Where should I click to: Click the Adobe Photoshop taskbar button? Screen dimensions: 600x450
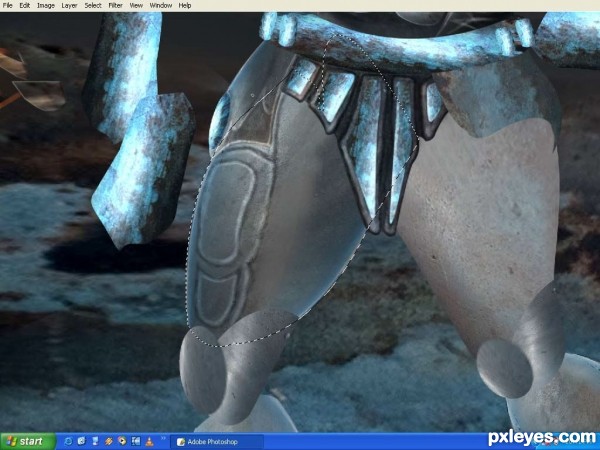pos(217,442)
